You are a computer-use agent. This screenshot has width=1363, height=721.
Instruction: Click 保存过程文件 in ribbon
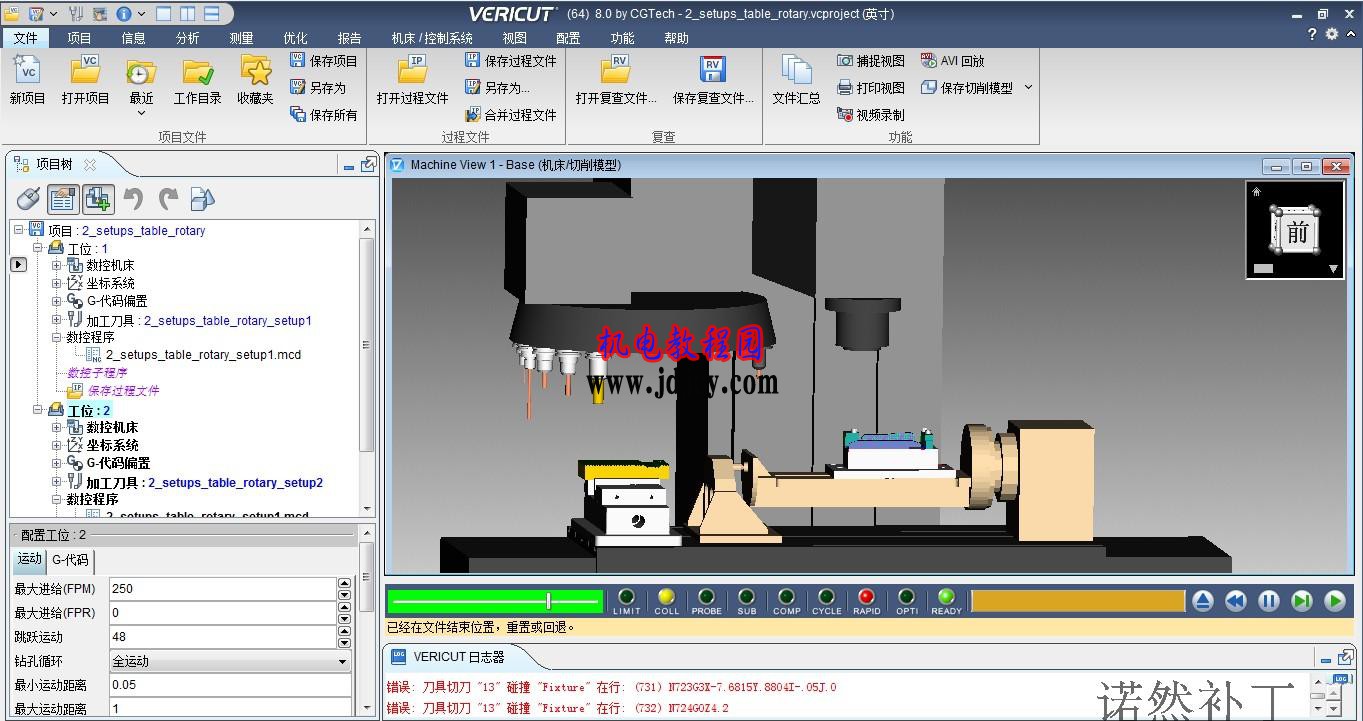coord(511,61)
